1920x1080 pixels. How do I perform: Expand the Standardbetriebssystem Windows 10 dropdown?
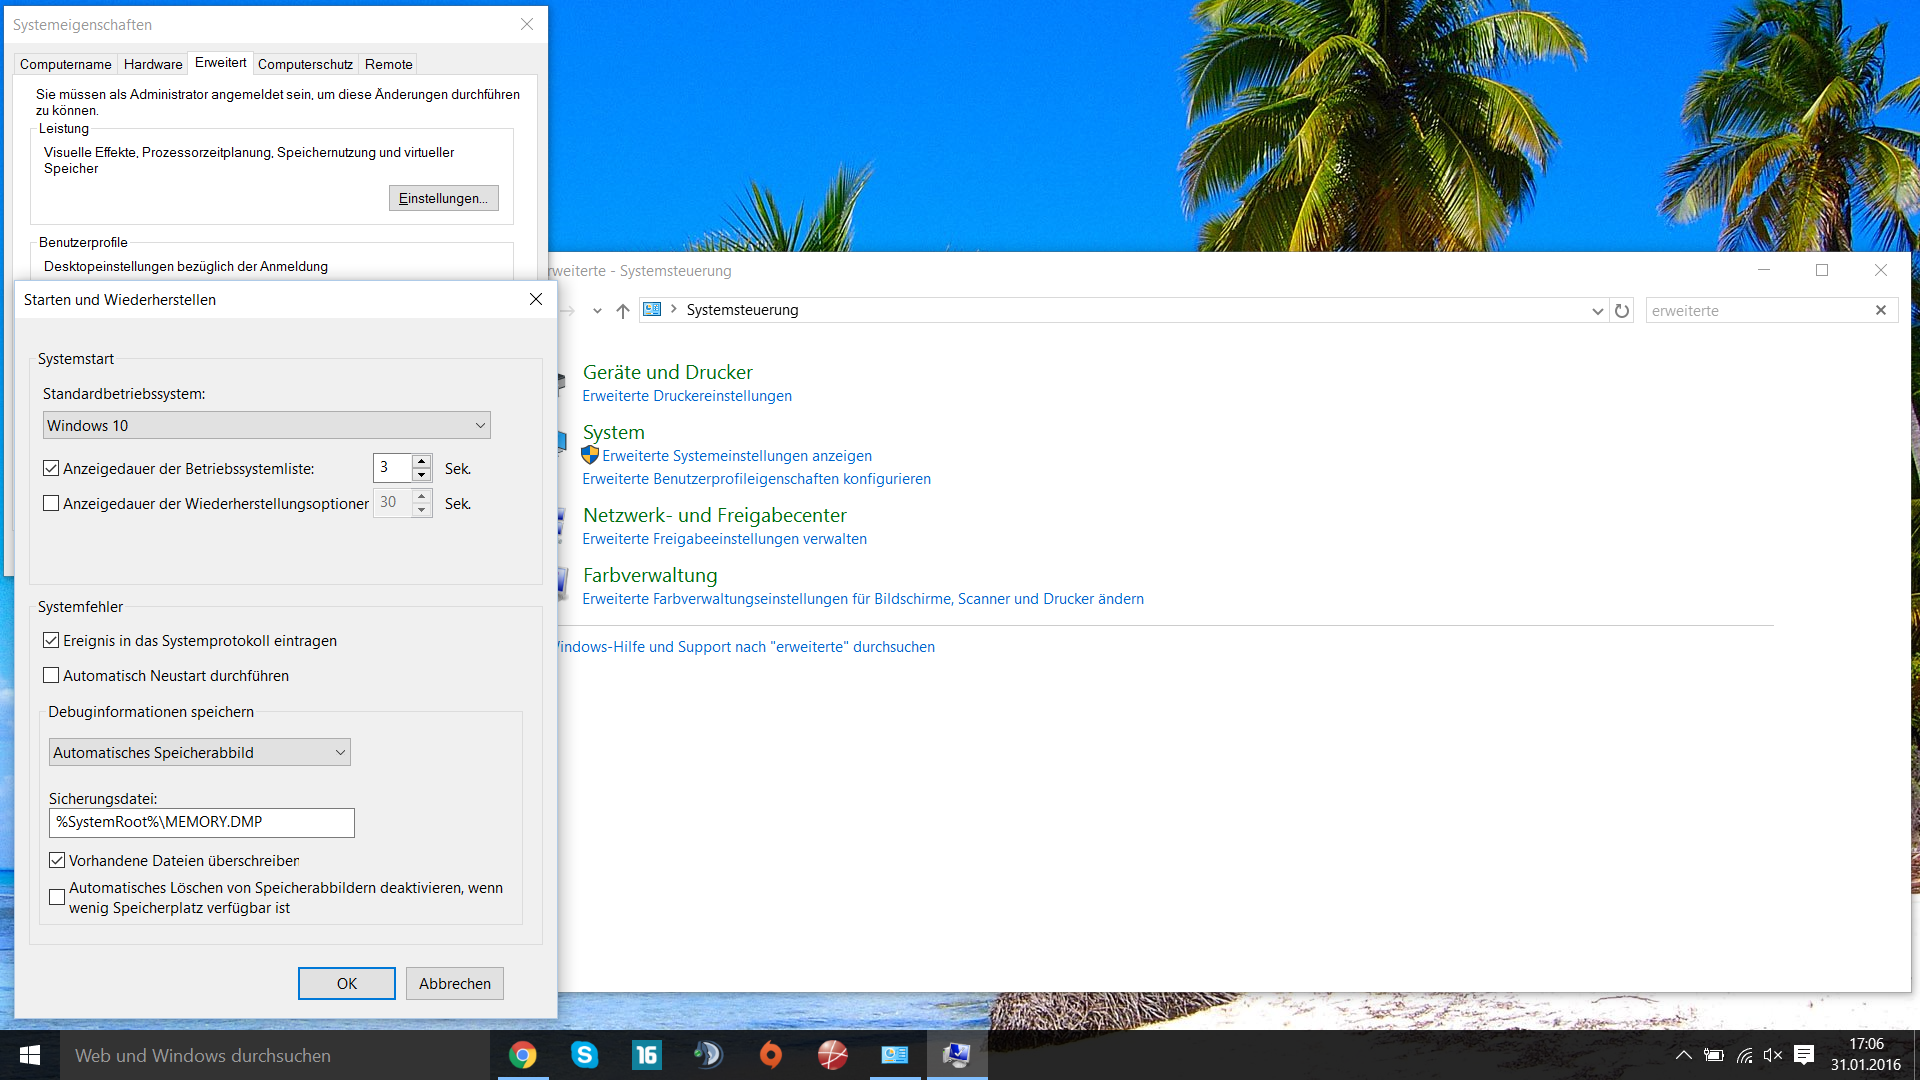click(480, 426)
